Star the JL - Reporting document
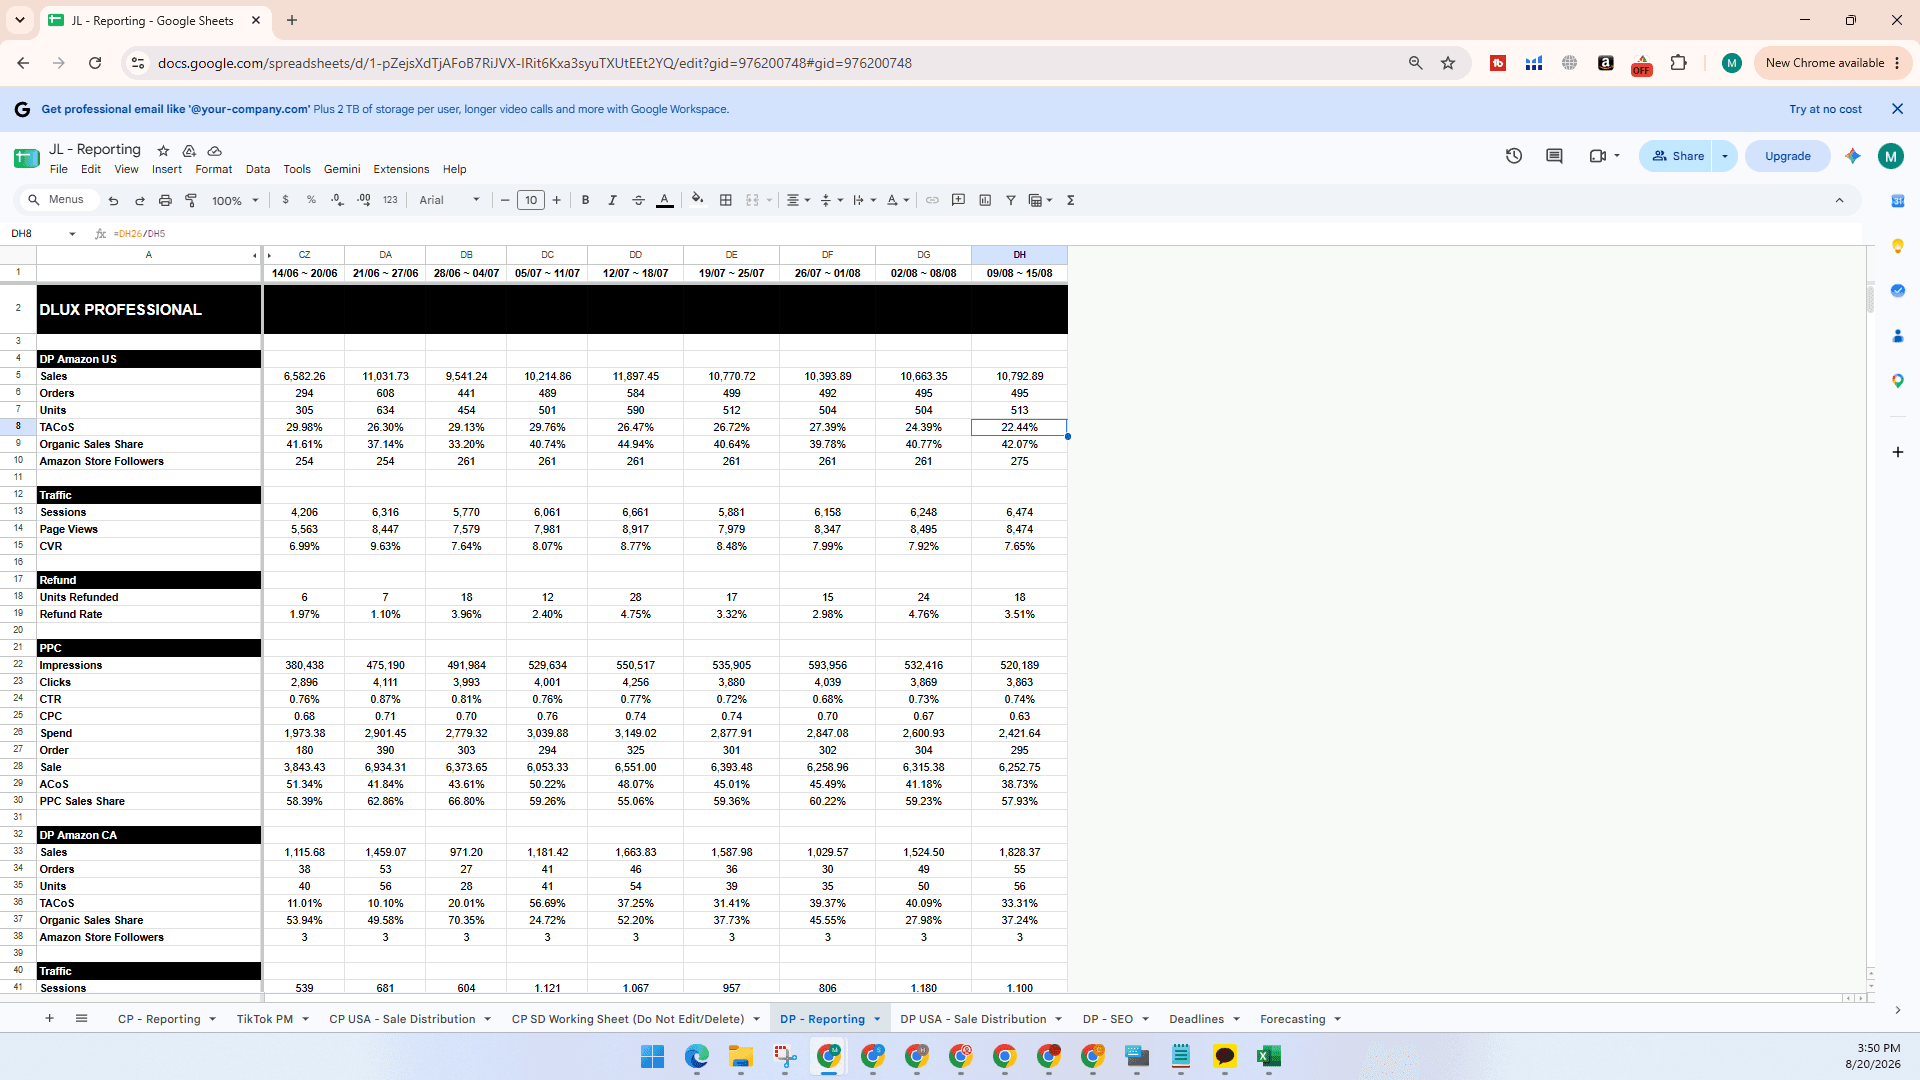1920x1080 pixels. coord(163,150)
